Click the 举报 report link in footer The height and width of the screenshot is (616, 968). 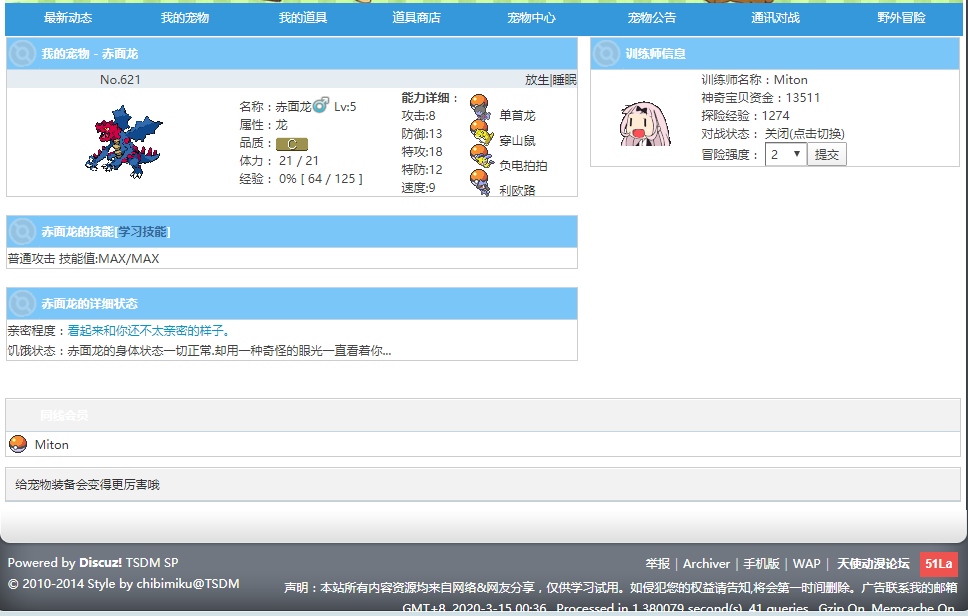pos(657,564)
